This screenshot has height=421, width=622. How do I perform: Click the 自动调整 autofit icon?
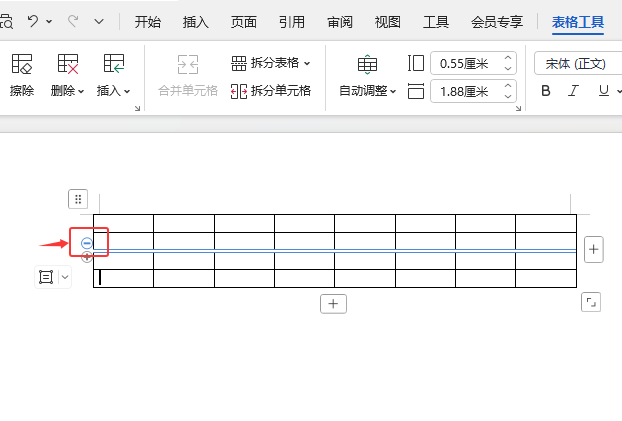(367, 64)
